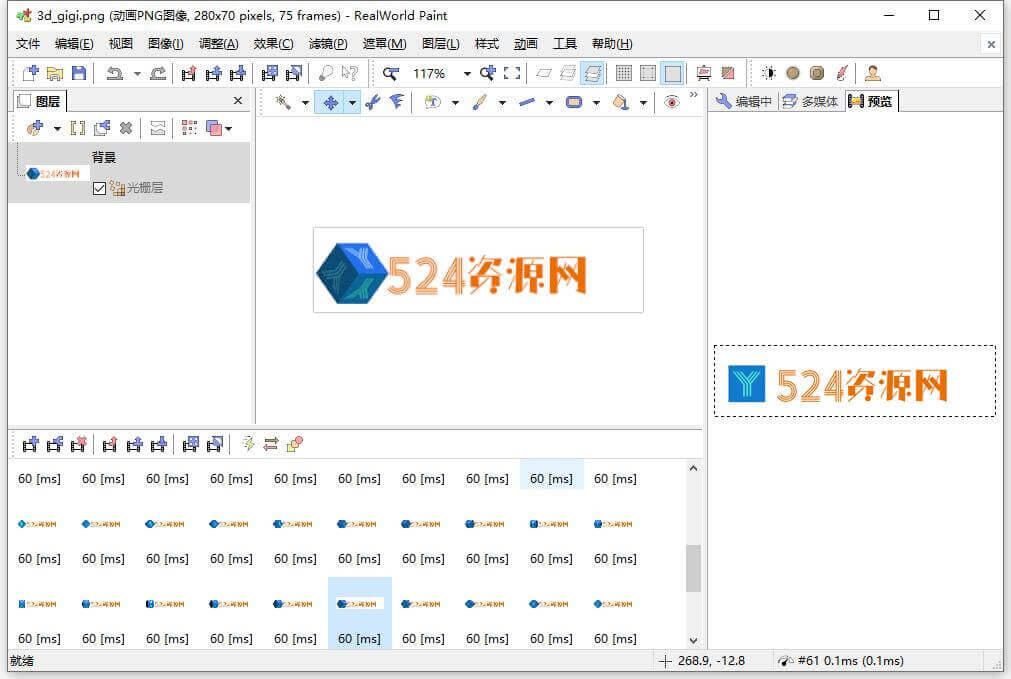Close the 图层 panel with its X
1011x679 pixels.
(x=238, y=101)
